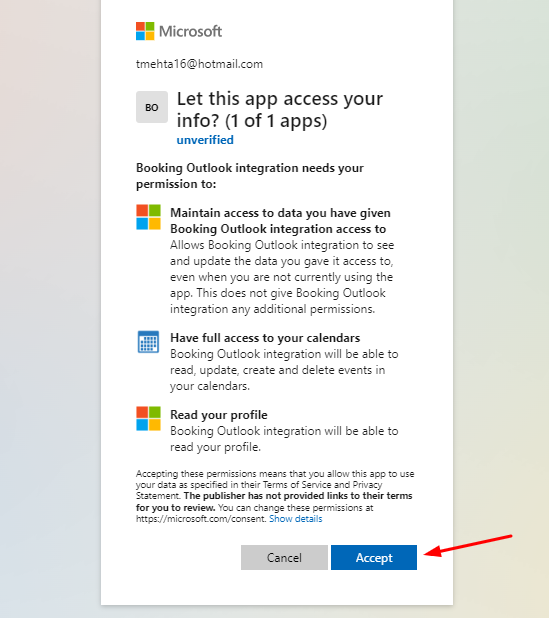The height and width of the screenshot is (618, 549).
Task: Click 'Have full access to your calendars' heading
Action: 265,338
